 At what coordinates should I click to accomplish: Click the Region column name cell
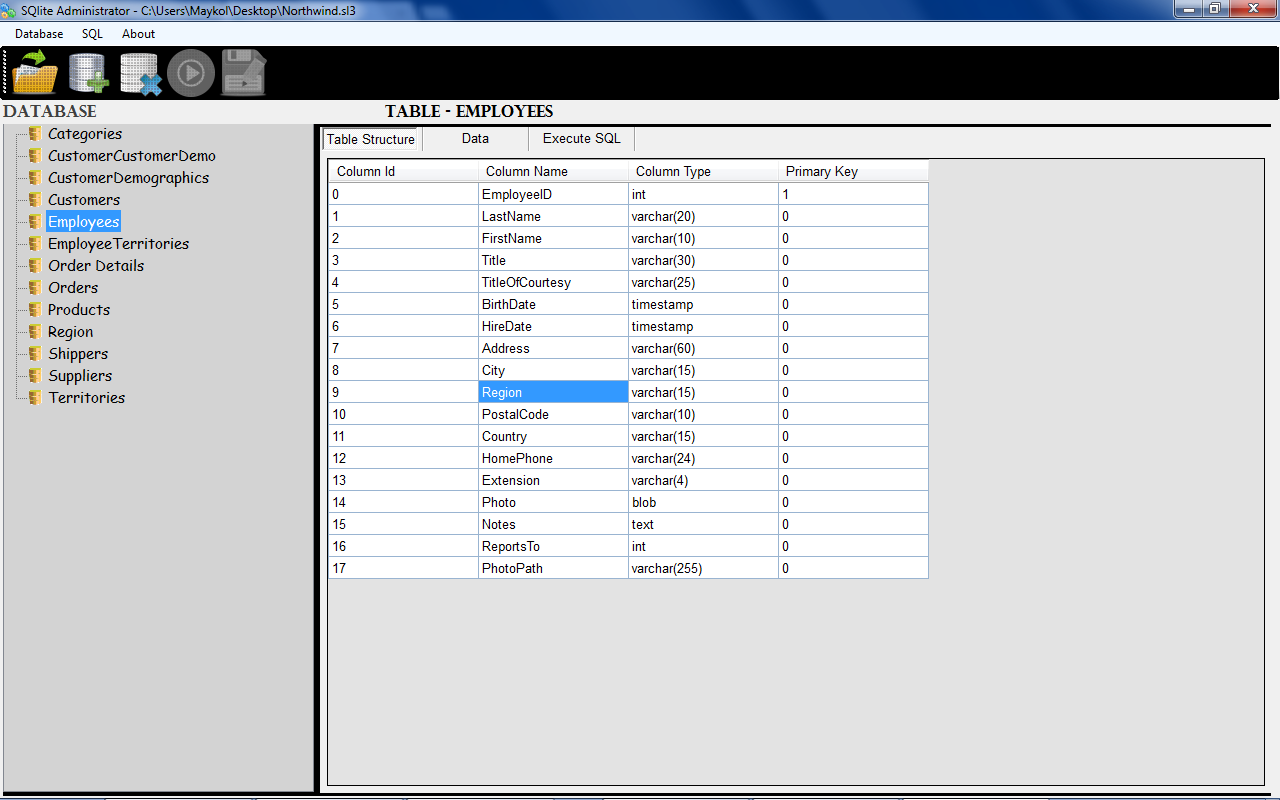553,392
